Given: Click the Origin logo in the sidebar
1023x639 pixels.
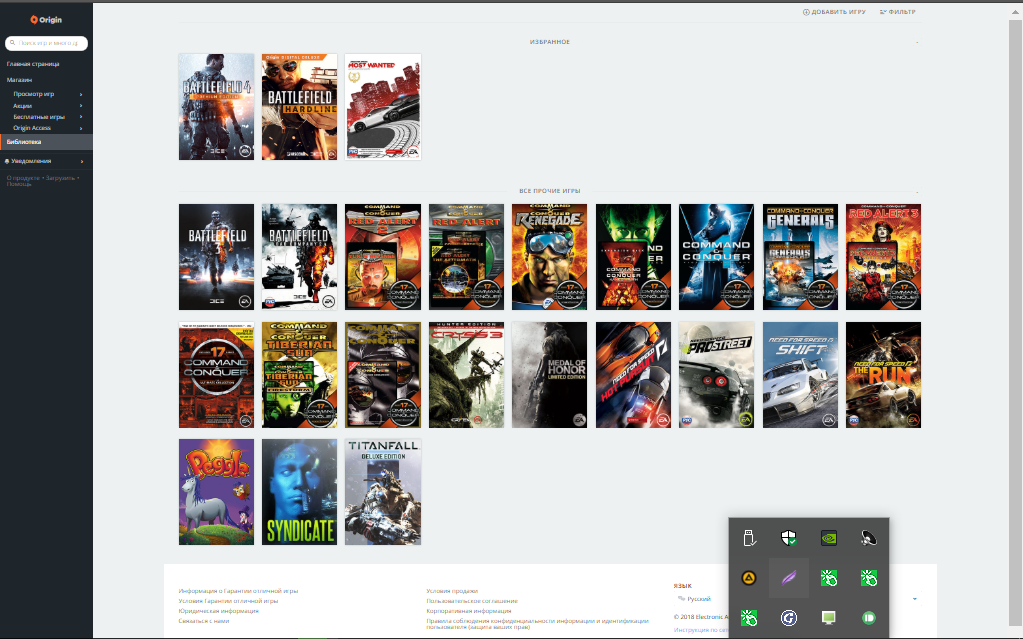Looking at the screenshot, I should pos(46,19).
